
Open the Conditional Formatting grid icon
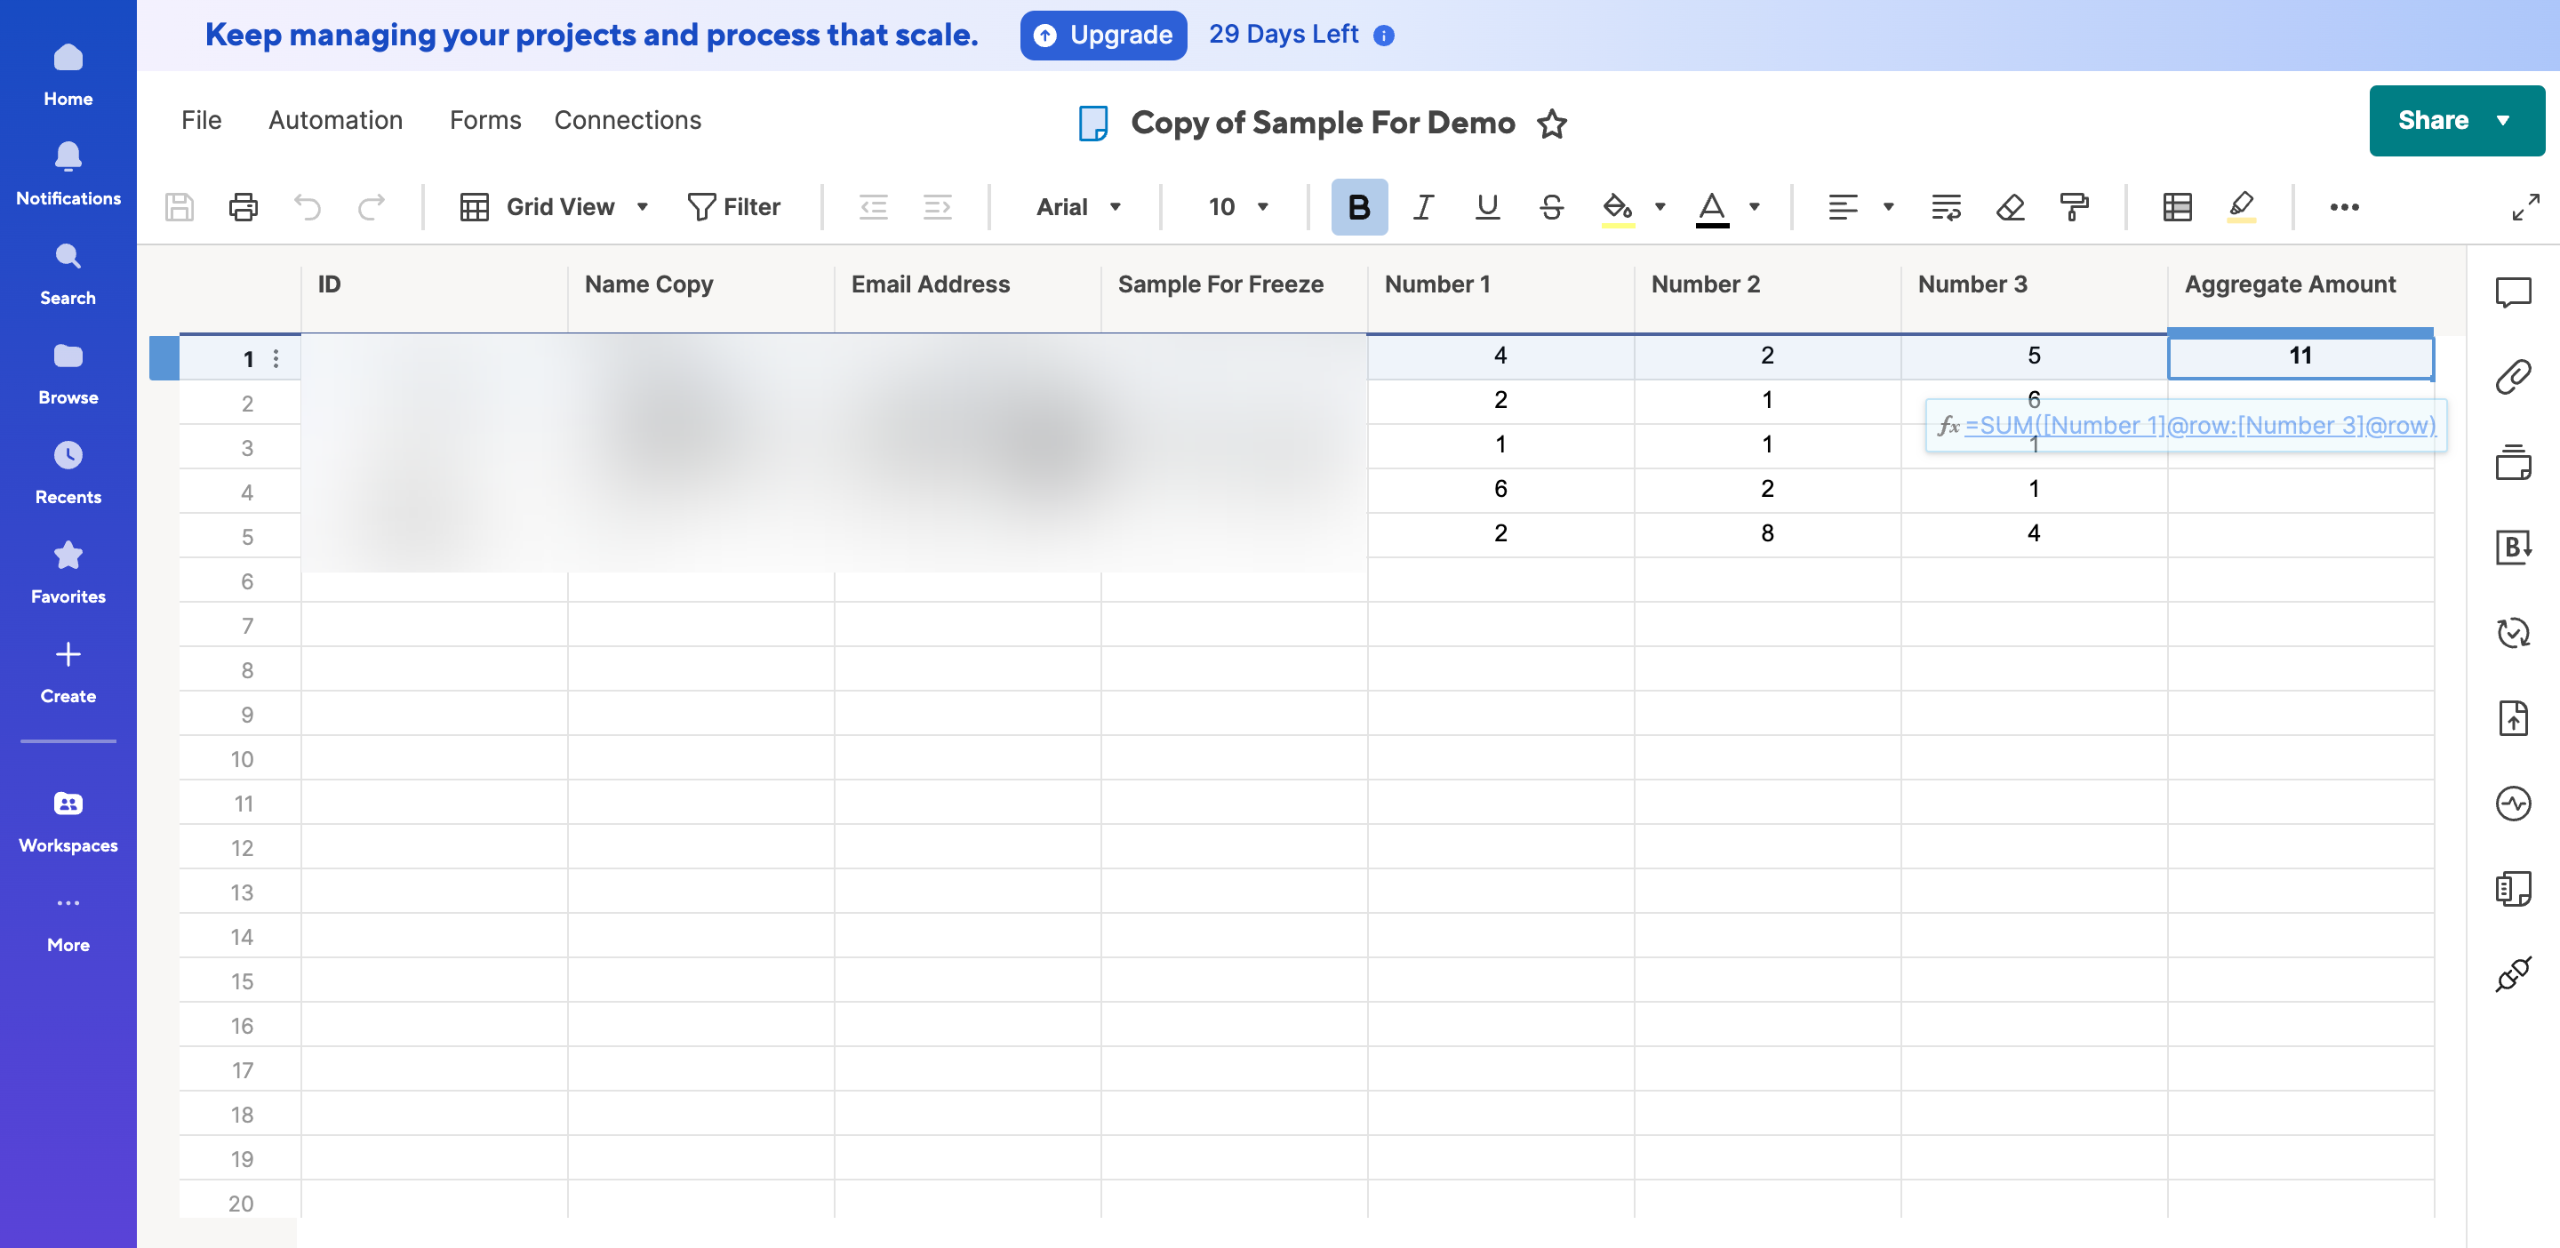[x=2177, y=207]
